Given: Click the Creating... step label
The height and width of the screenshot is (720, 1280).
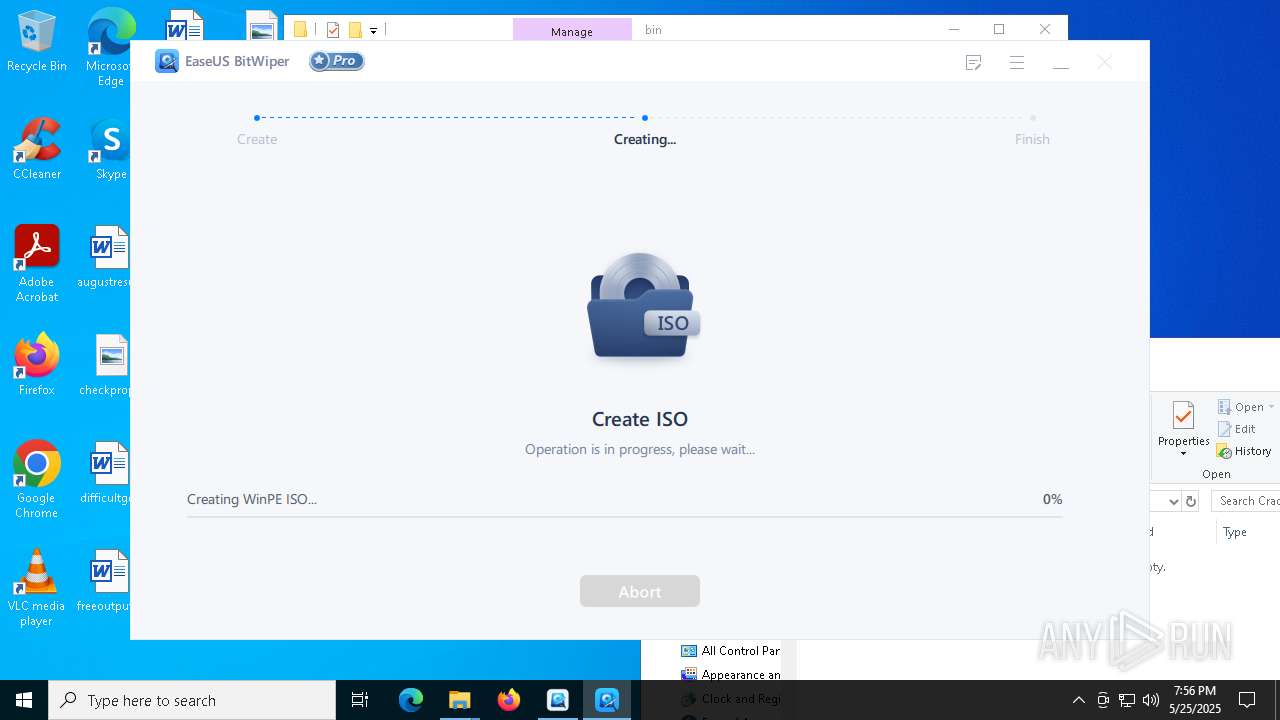Looking at the screenshot, I should [x=645, y=139].
